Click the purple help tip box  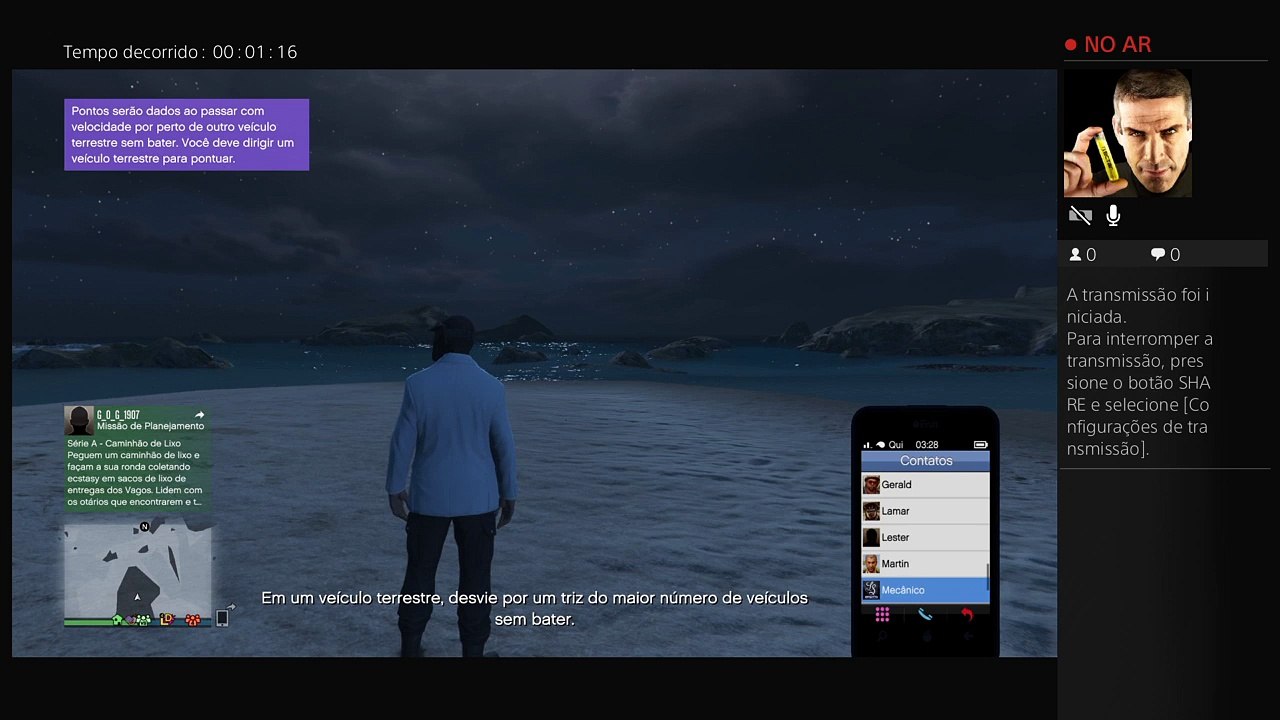tap(186, 135)
